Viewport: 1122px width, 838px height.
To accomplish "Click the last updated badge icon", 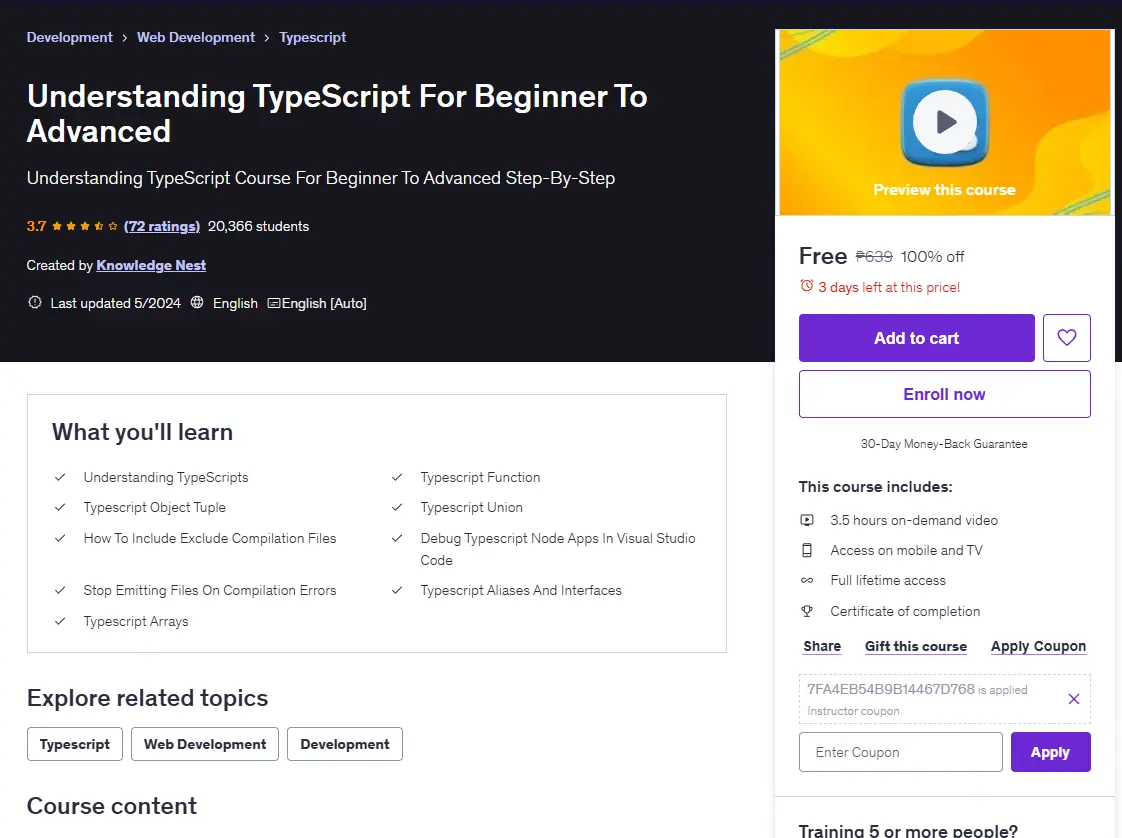I will click(34, 303).
